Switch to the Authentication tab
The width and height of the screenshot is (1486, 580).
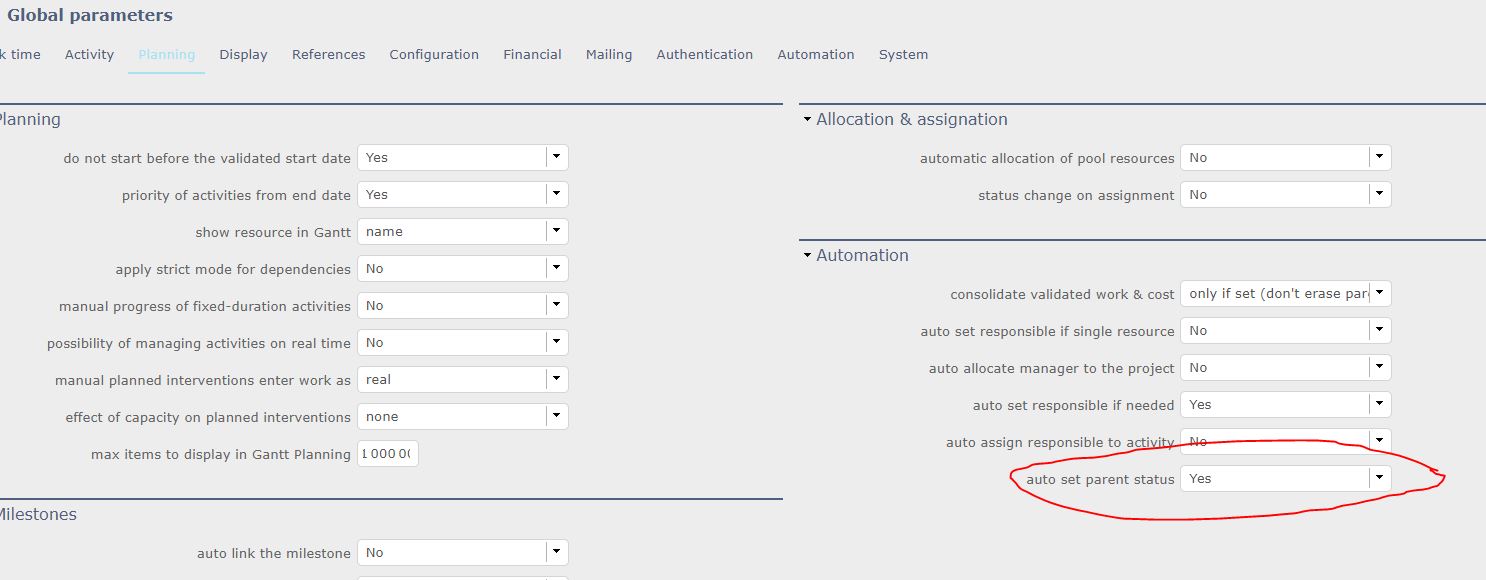click(x=704, y=55)
